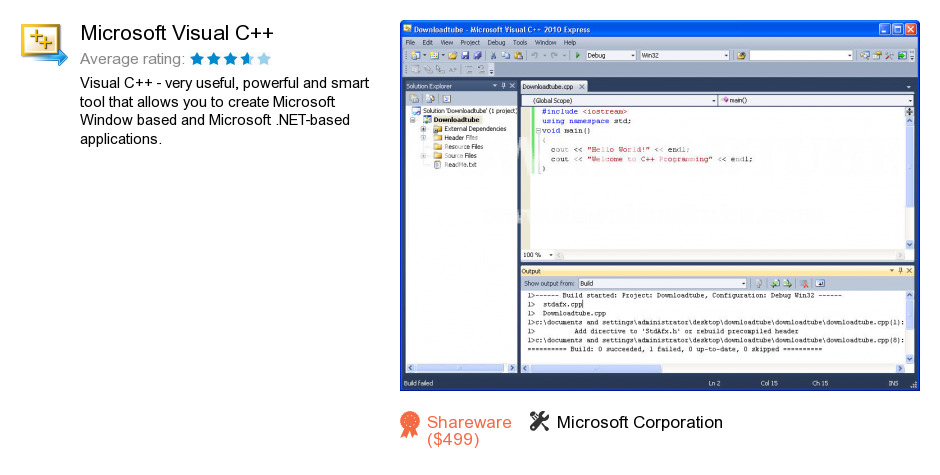Click the Shareware ($499) license label

click(x=469, y=431)
